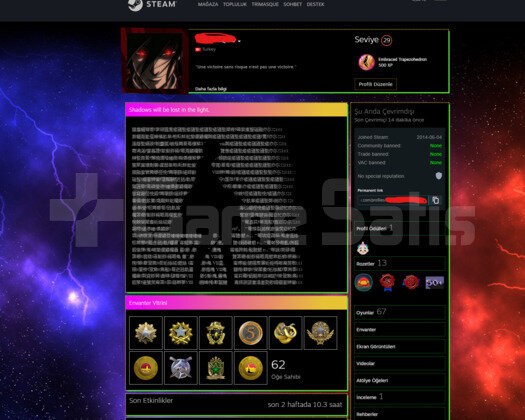Click the red seal badge beside 50+ badge

(x=411, y=282)
